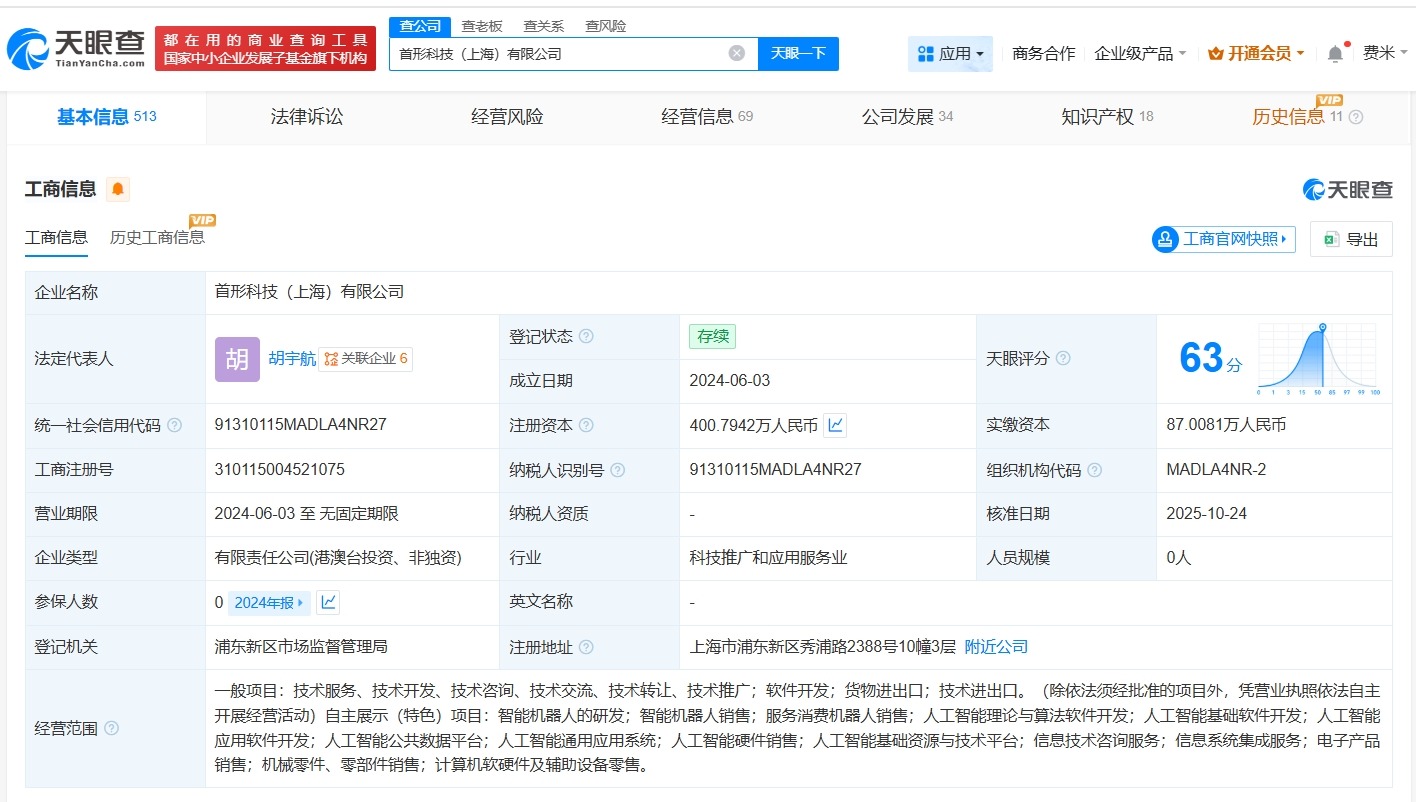This screenshot has width=1416, height=802.
Task: Open the 附近公司 link
Action: click(995, 647)
